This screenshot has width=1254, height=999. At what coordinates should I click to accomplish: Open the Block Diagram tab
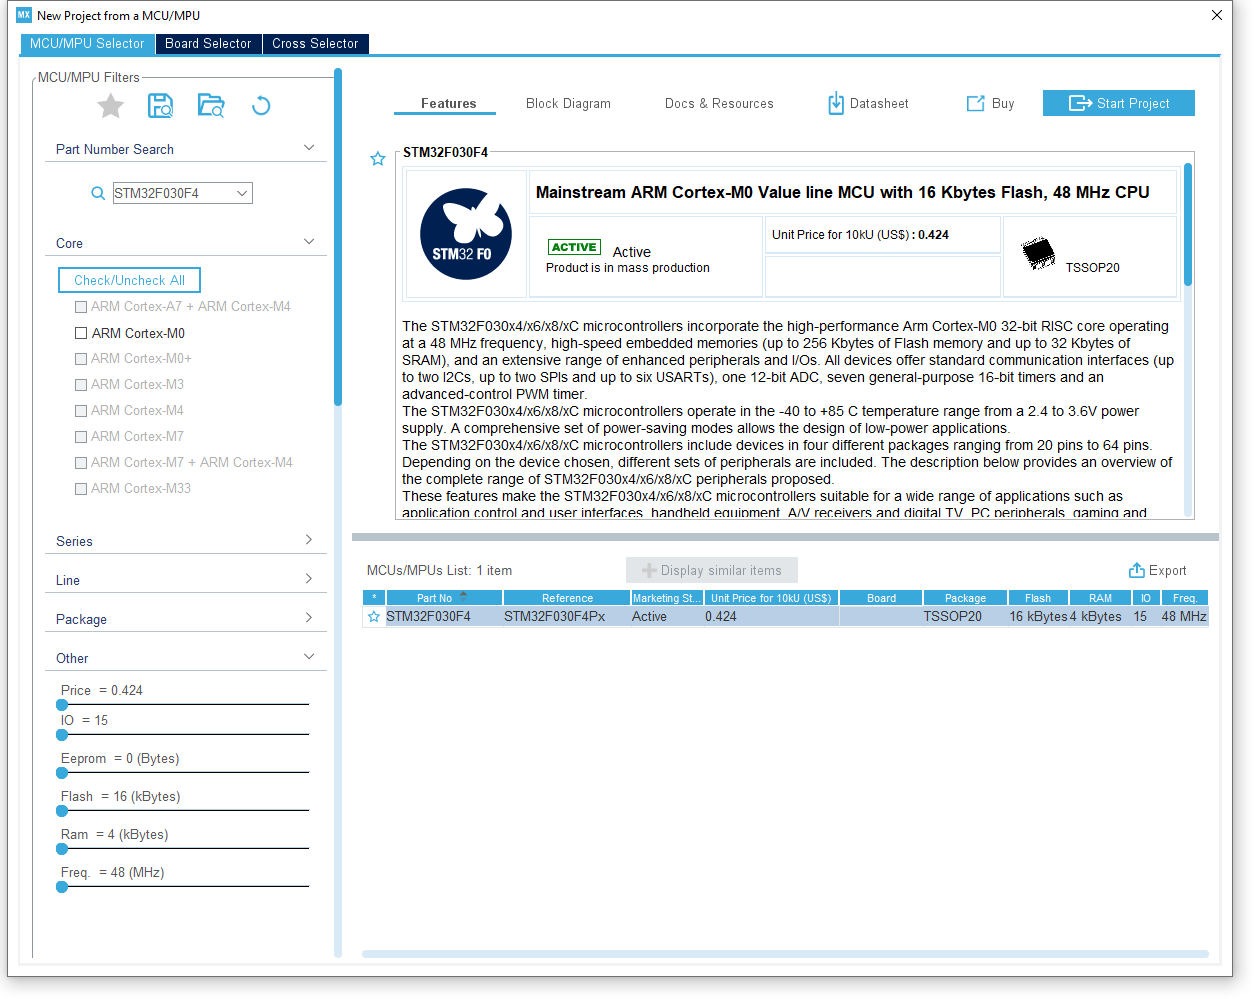pyautogui.click(x=568, y=104)
